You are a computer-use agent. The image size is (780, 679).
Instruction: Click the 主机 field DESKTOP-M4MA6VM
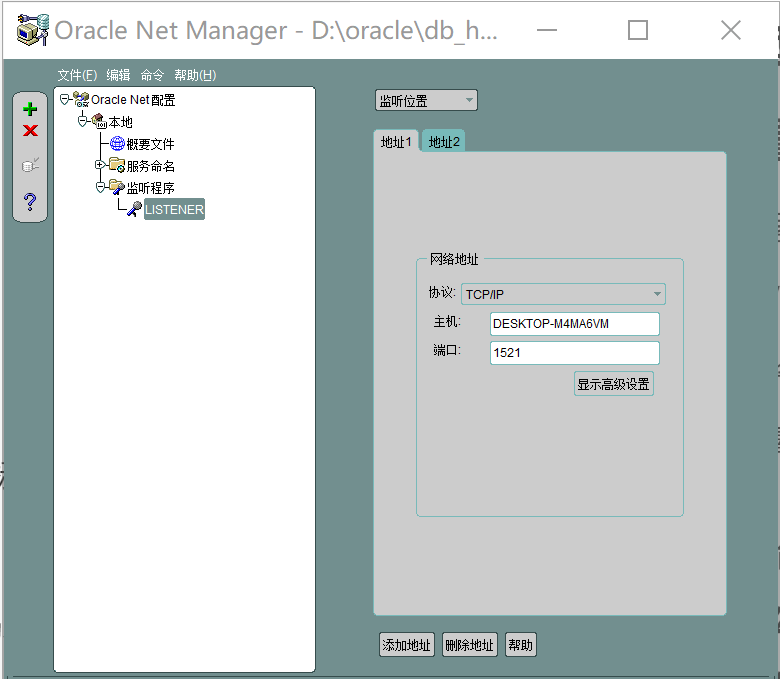pyautogui.click(x=575, y=324)
